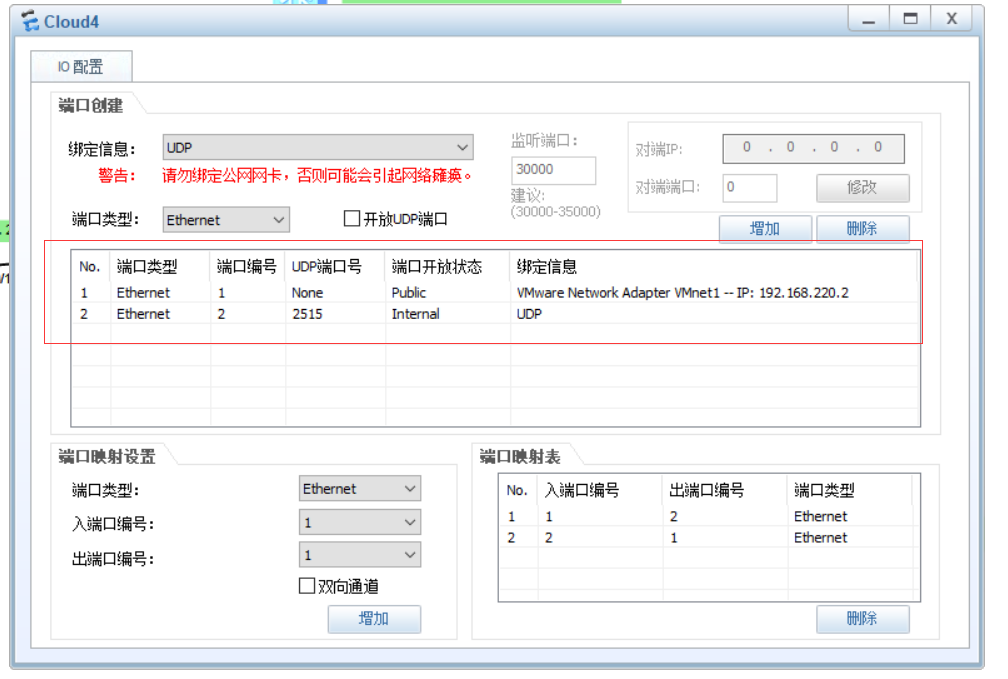
Task: Click the 监听端口 field showing 30000
Action: point(553,170)
